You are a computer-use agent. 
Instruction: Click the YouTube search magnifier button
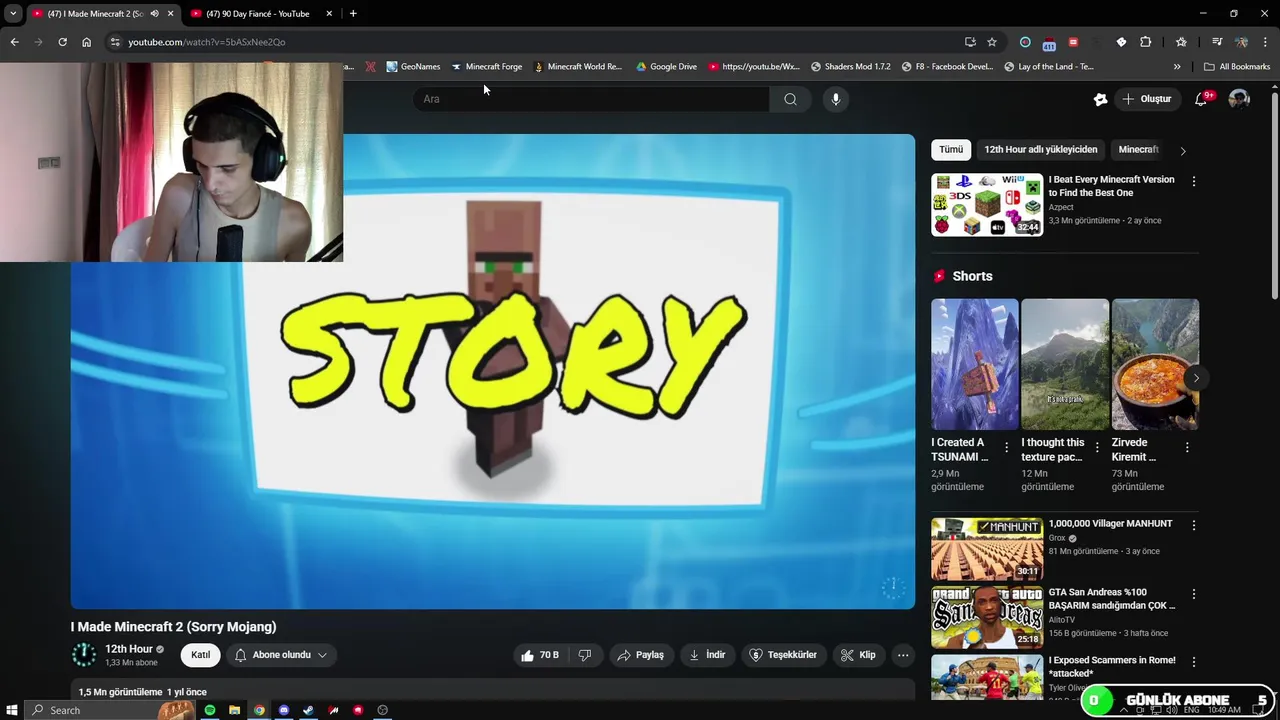(x=790, y=99)
